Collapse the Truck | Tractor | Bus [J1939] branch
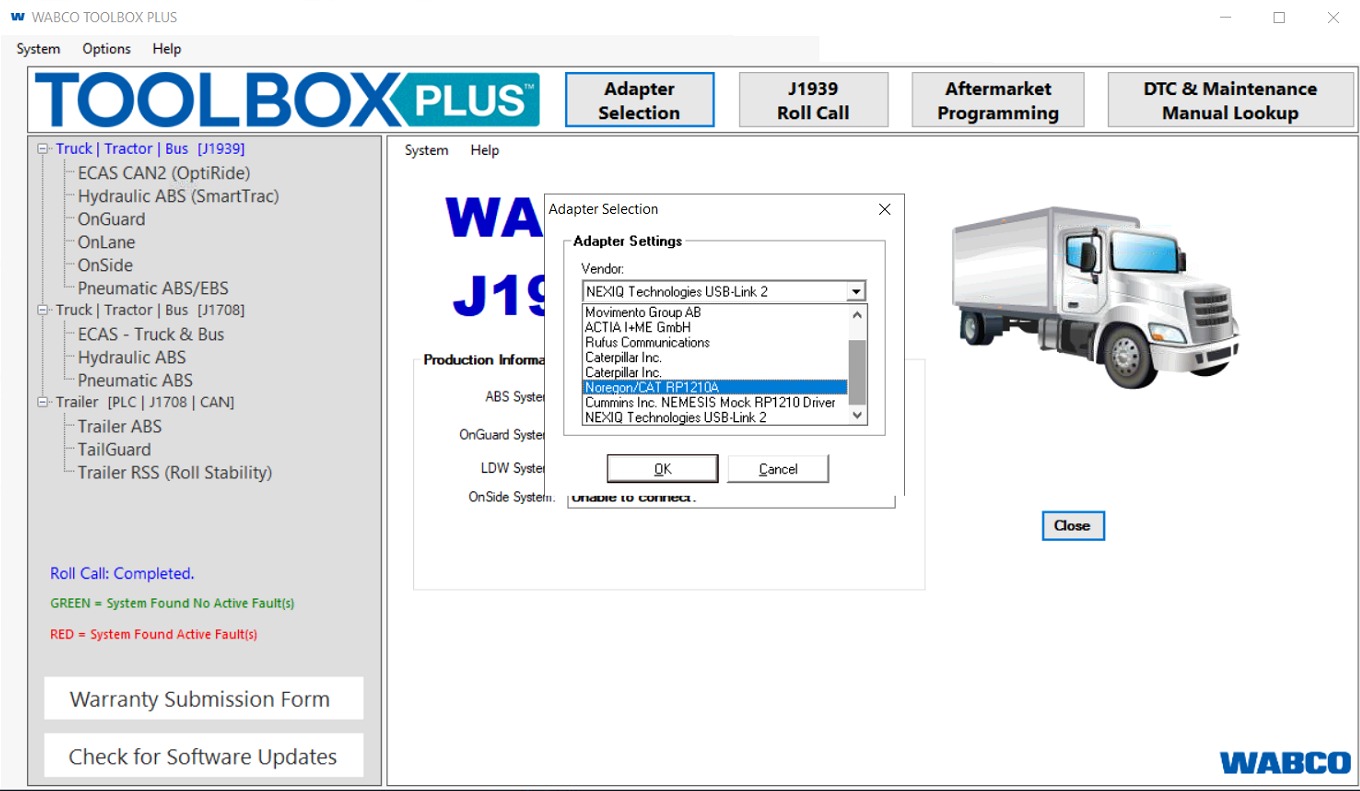The height and width of the screenshot is (791, 1360). [x=42, y=148]
